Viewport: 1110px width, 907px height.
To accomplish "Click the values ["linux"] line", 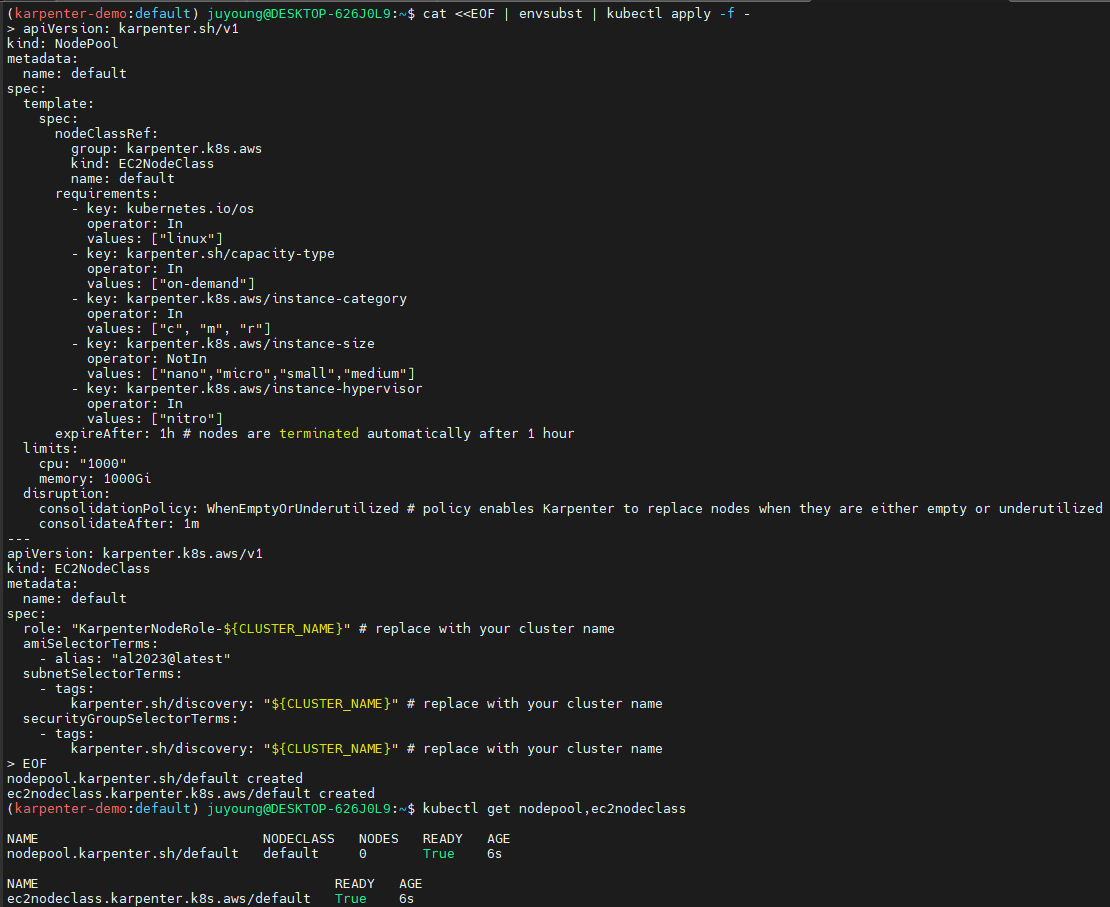I will (x=155, y=239).
